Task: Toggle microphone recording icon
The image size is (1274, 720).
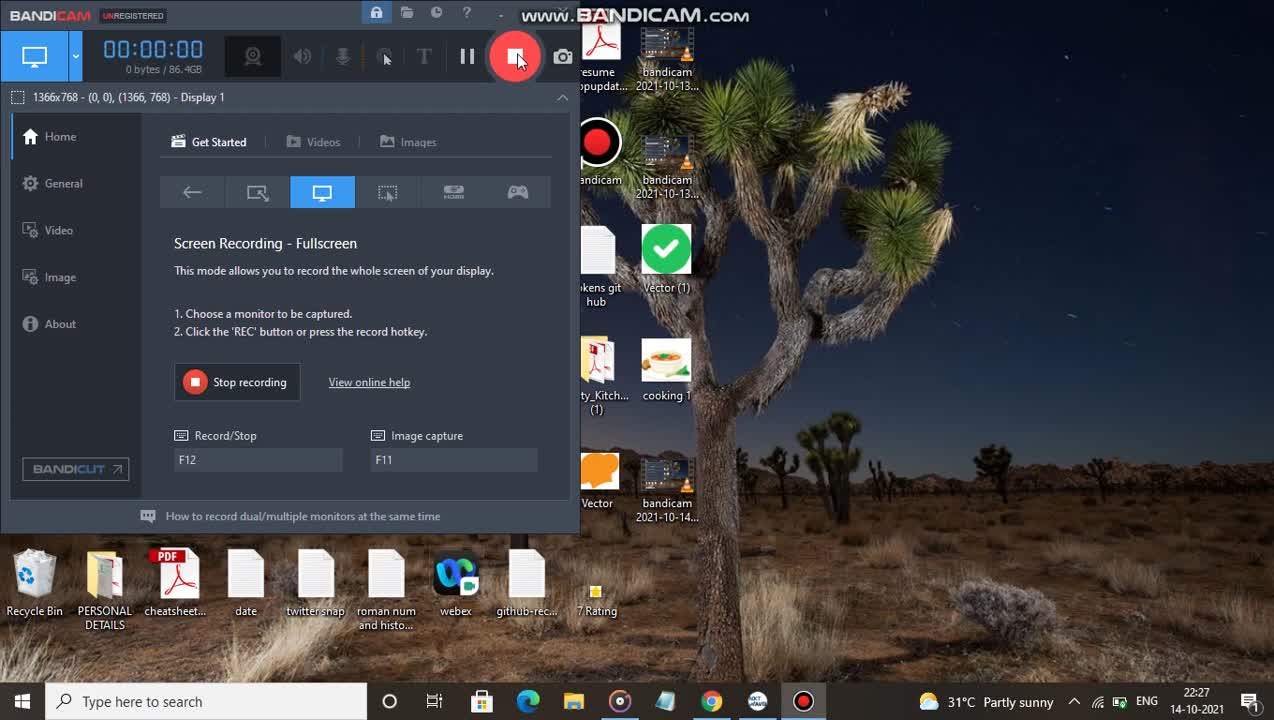Action: coord(343,57)
